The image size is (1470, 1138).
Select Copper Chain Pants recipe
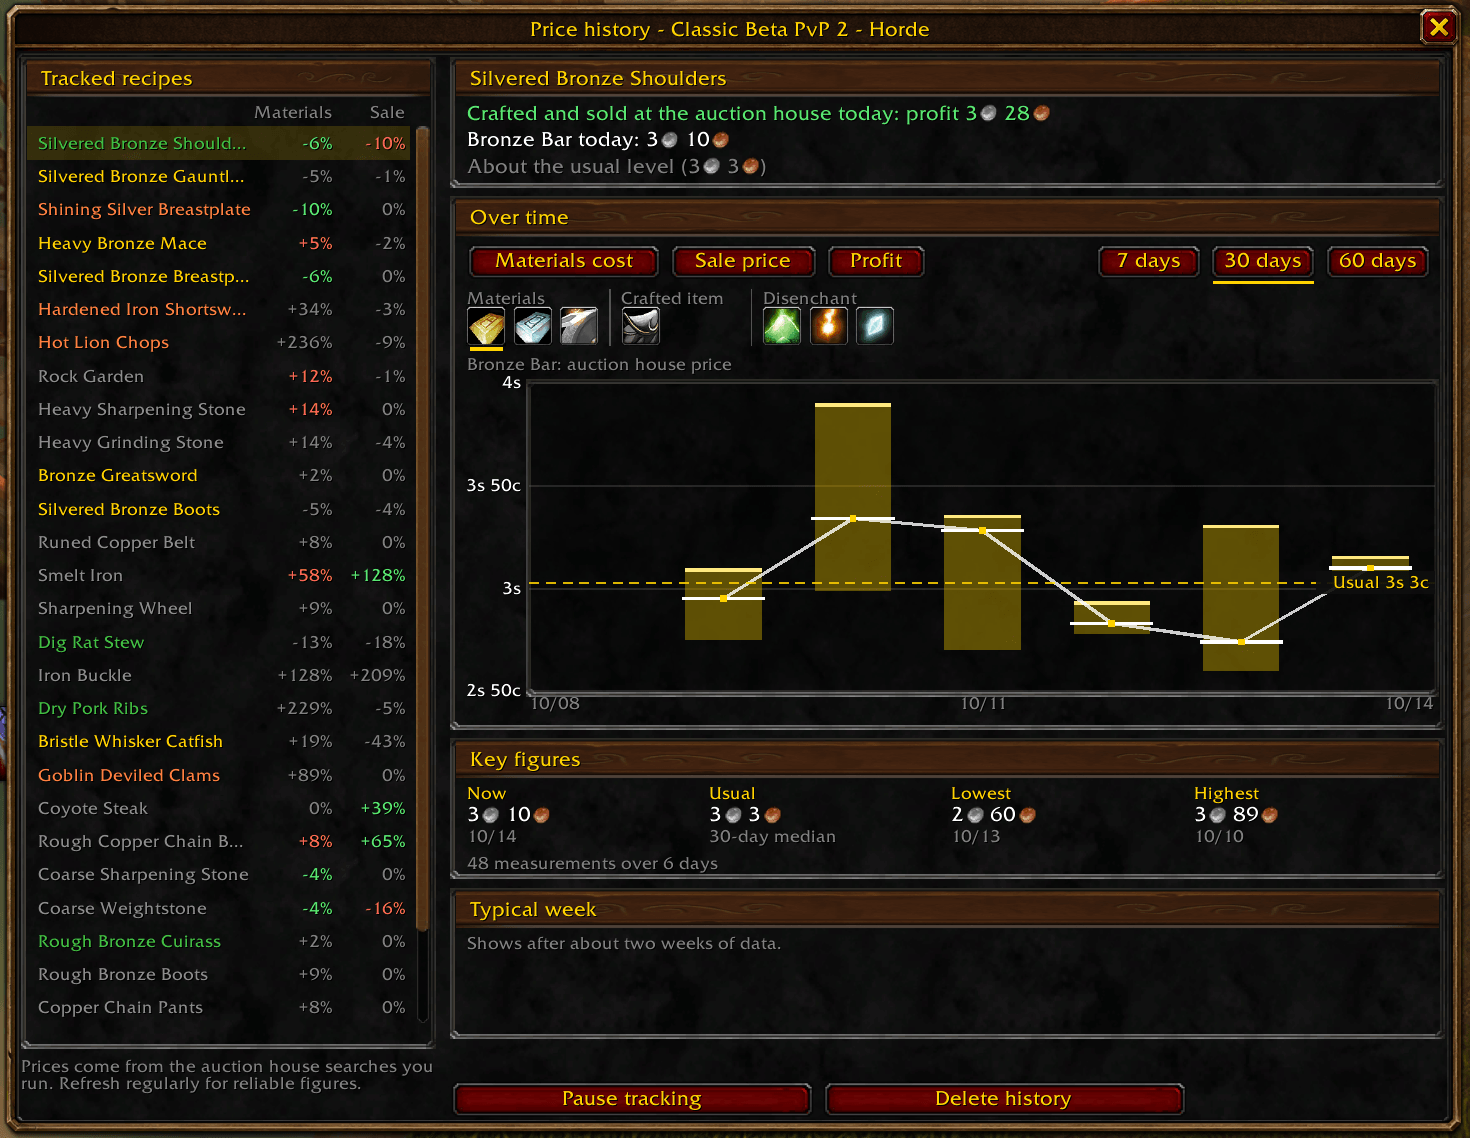pyautogui.click(x=221, y=1007)
